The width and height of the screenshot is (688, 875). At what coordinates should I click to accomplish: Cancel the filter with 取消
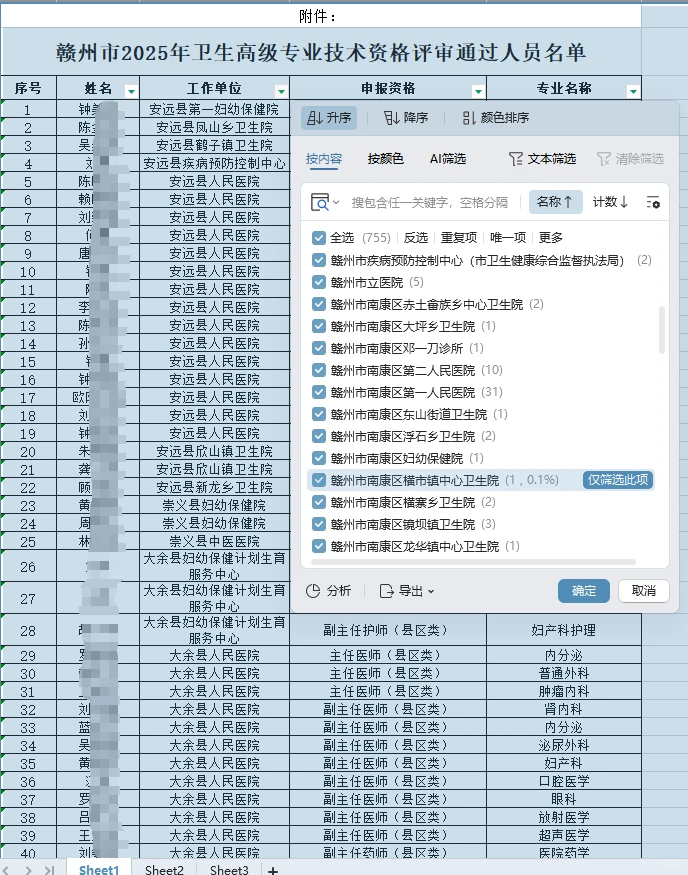tap(643, 591)
